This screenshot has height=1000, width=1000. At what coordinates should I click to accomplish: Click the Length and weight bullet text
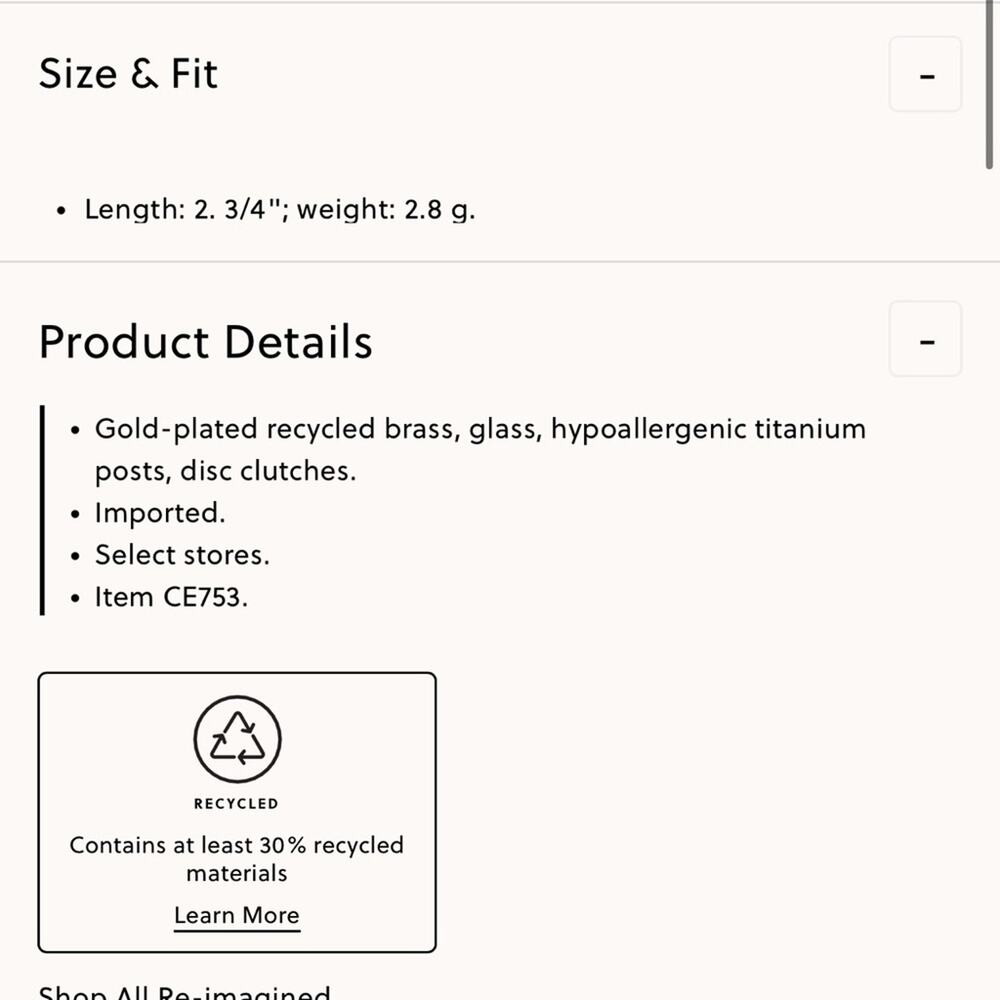pyautogui.click(x=280, y=210)
